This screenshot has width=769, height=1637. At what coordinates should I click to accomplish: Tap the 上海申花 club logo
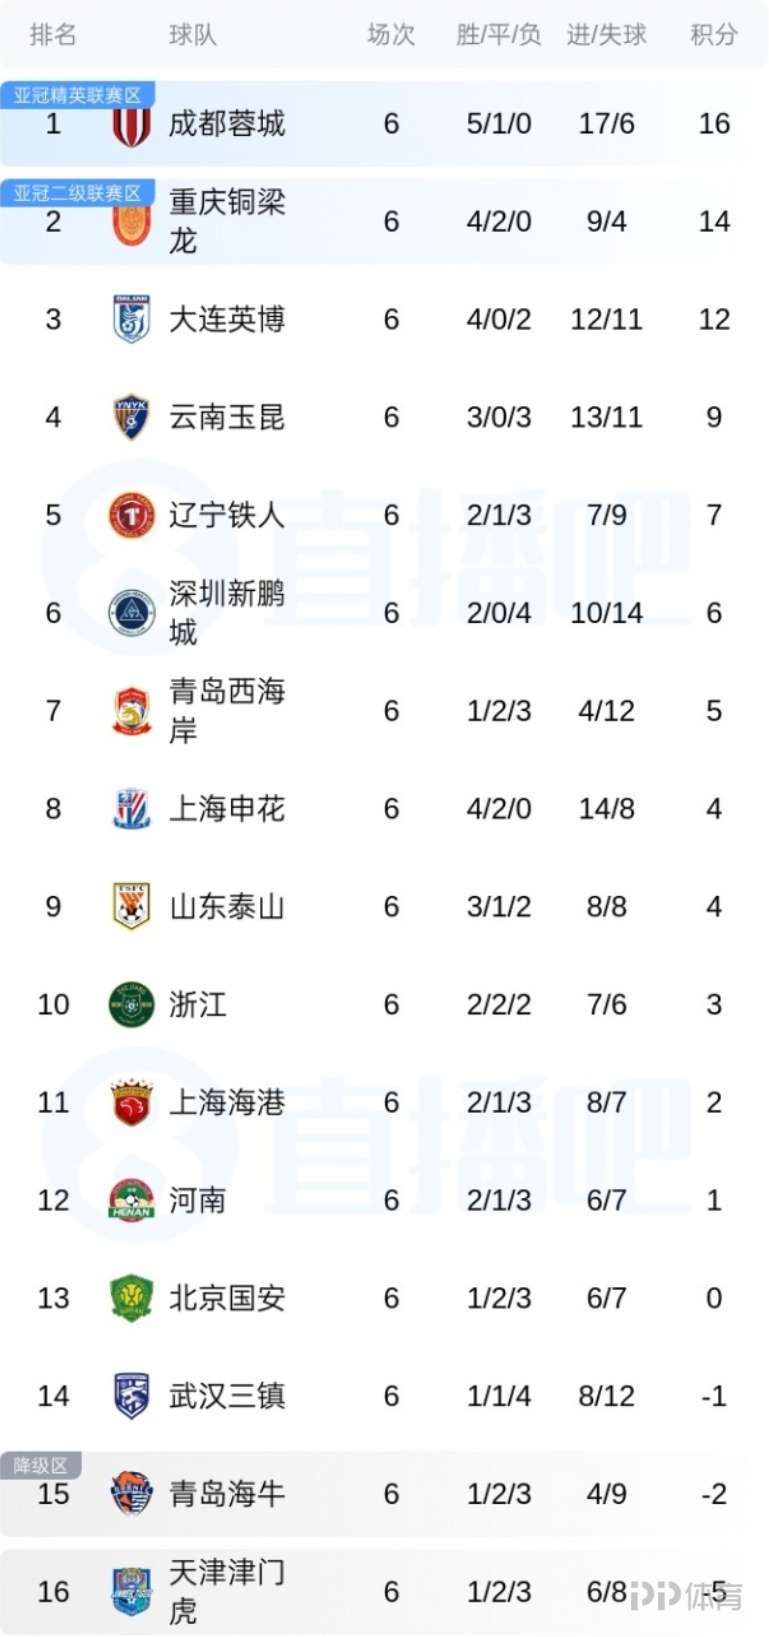(x=131, y=809)
